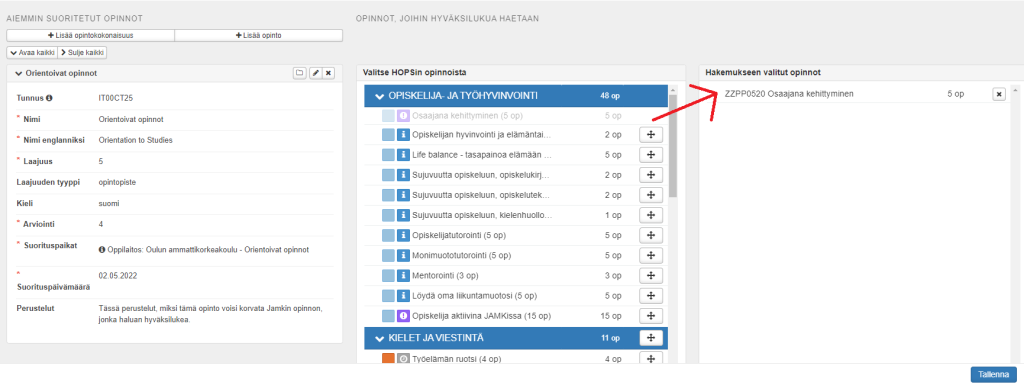Click Perustelut text starting Tässä perustelut

click(210, 314)
